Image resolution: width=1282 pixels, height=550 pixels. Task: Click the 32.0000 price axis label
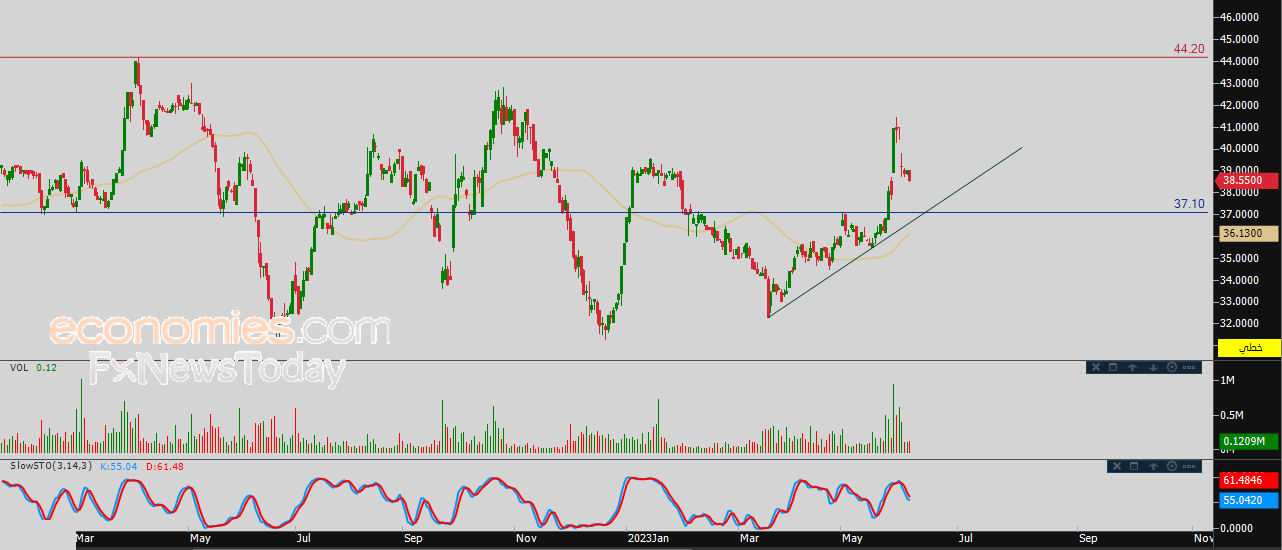click(1241, 323)
